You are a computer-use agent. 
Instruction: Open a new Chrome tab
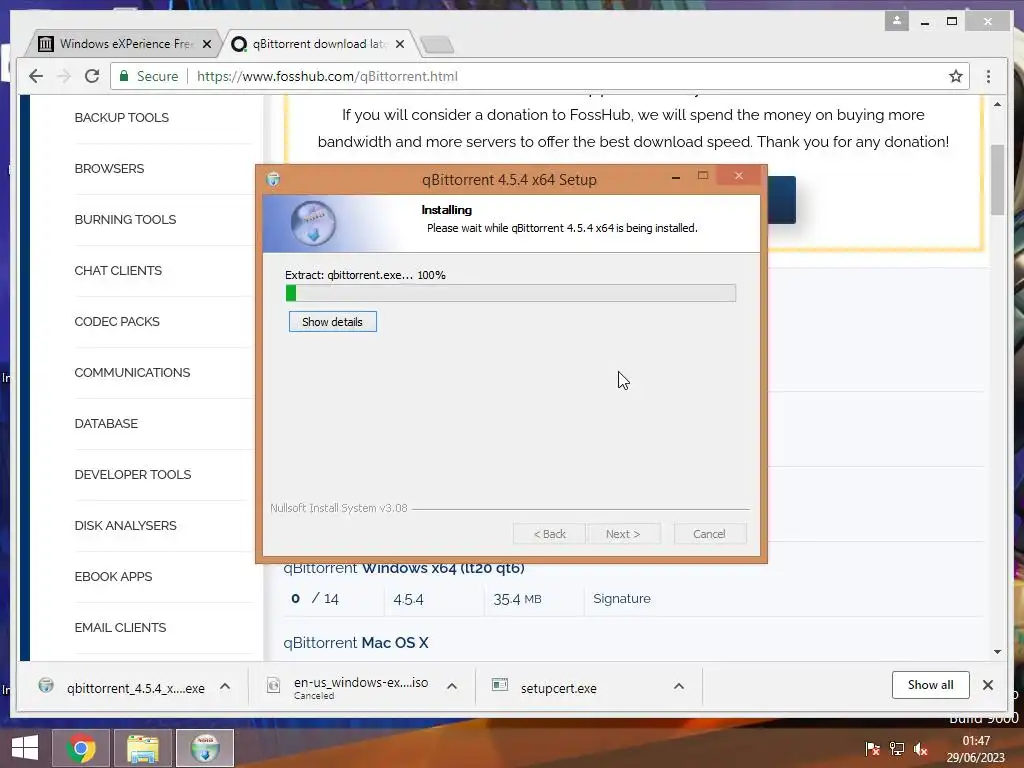tap(437, 44)
